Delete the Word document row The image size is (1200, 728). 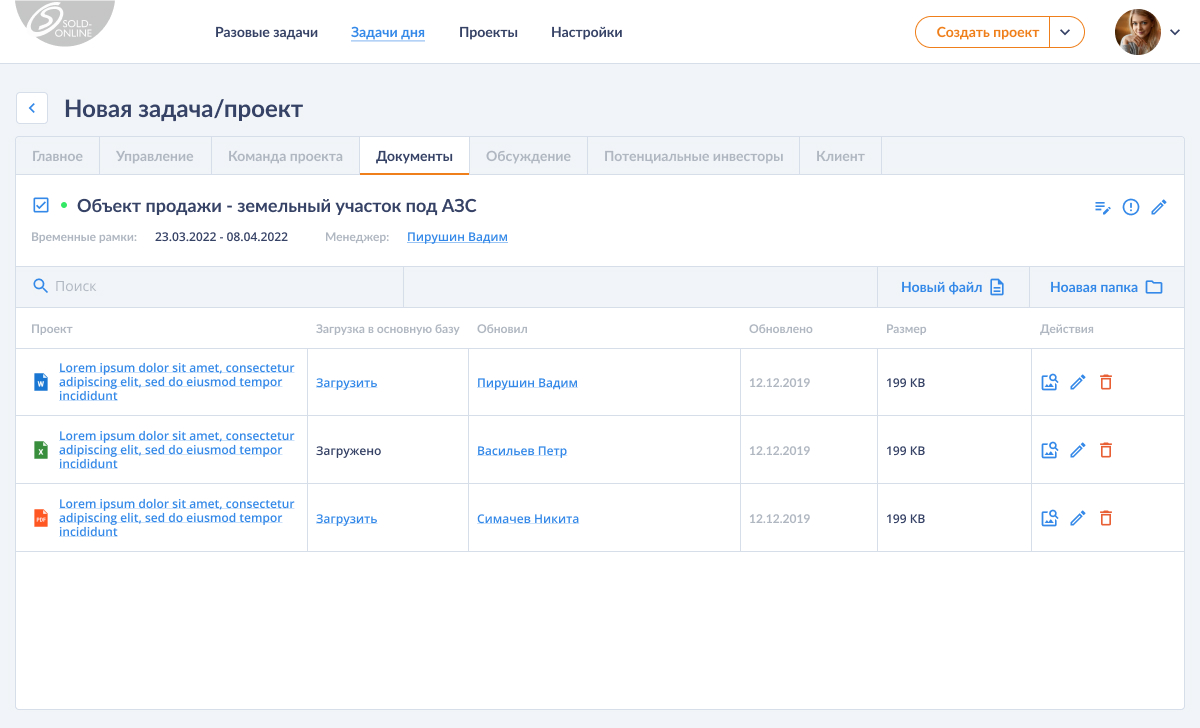pos(1105,382)
